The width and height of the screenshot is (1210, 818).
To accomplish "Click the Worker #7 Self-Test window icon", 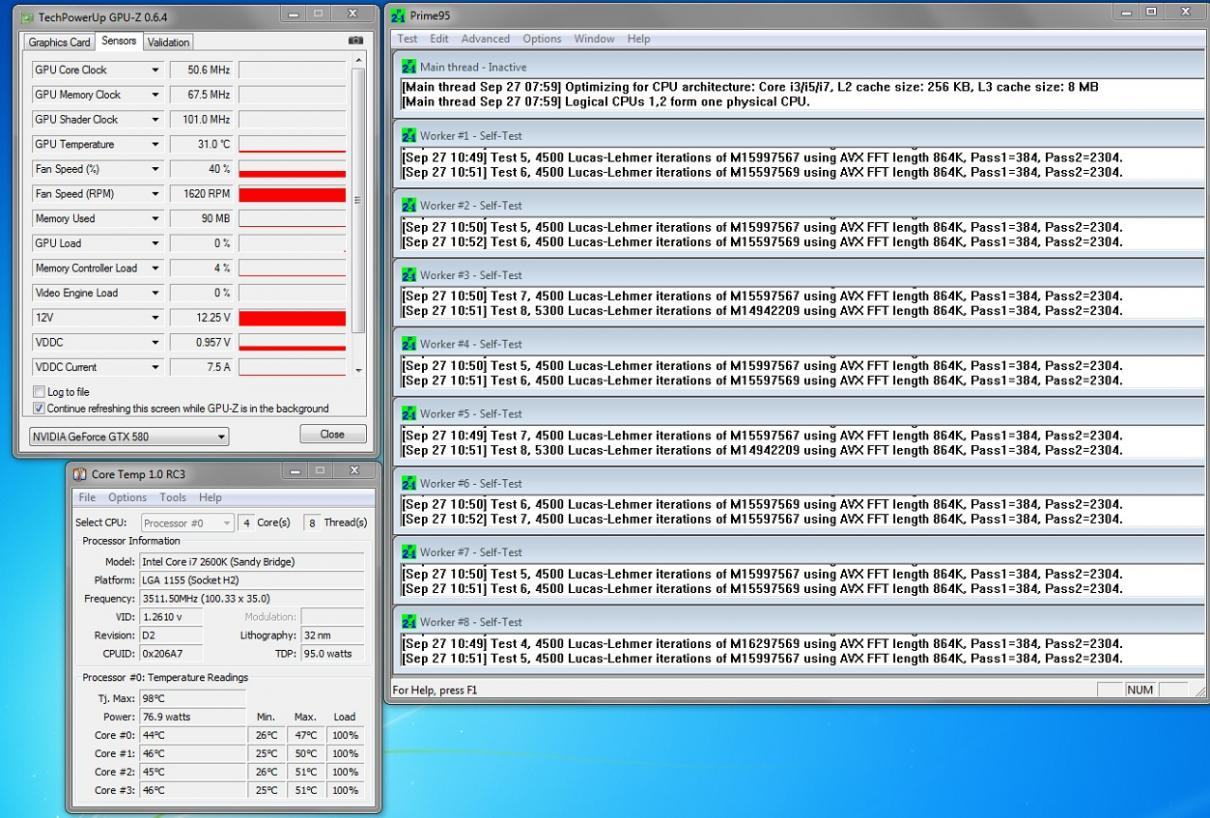I will [x=409, y=553].
